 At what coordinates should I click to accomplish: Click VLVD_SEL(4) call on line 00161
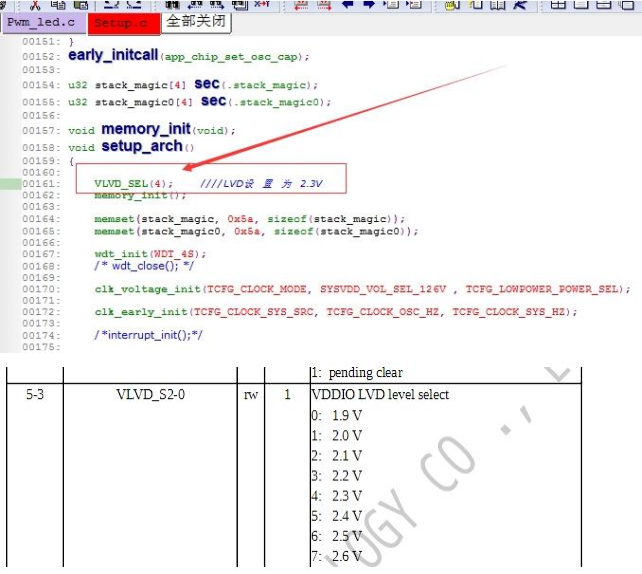pos(134,183)
